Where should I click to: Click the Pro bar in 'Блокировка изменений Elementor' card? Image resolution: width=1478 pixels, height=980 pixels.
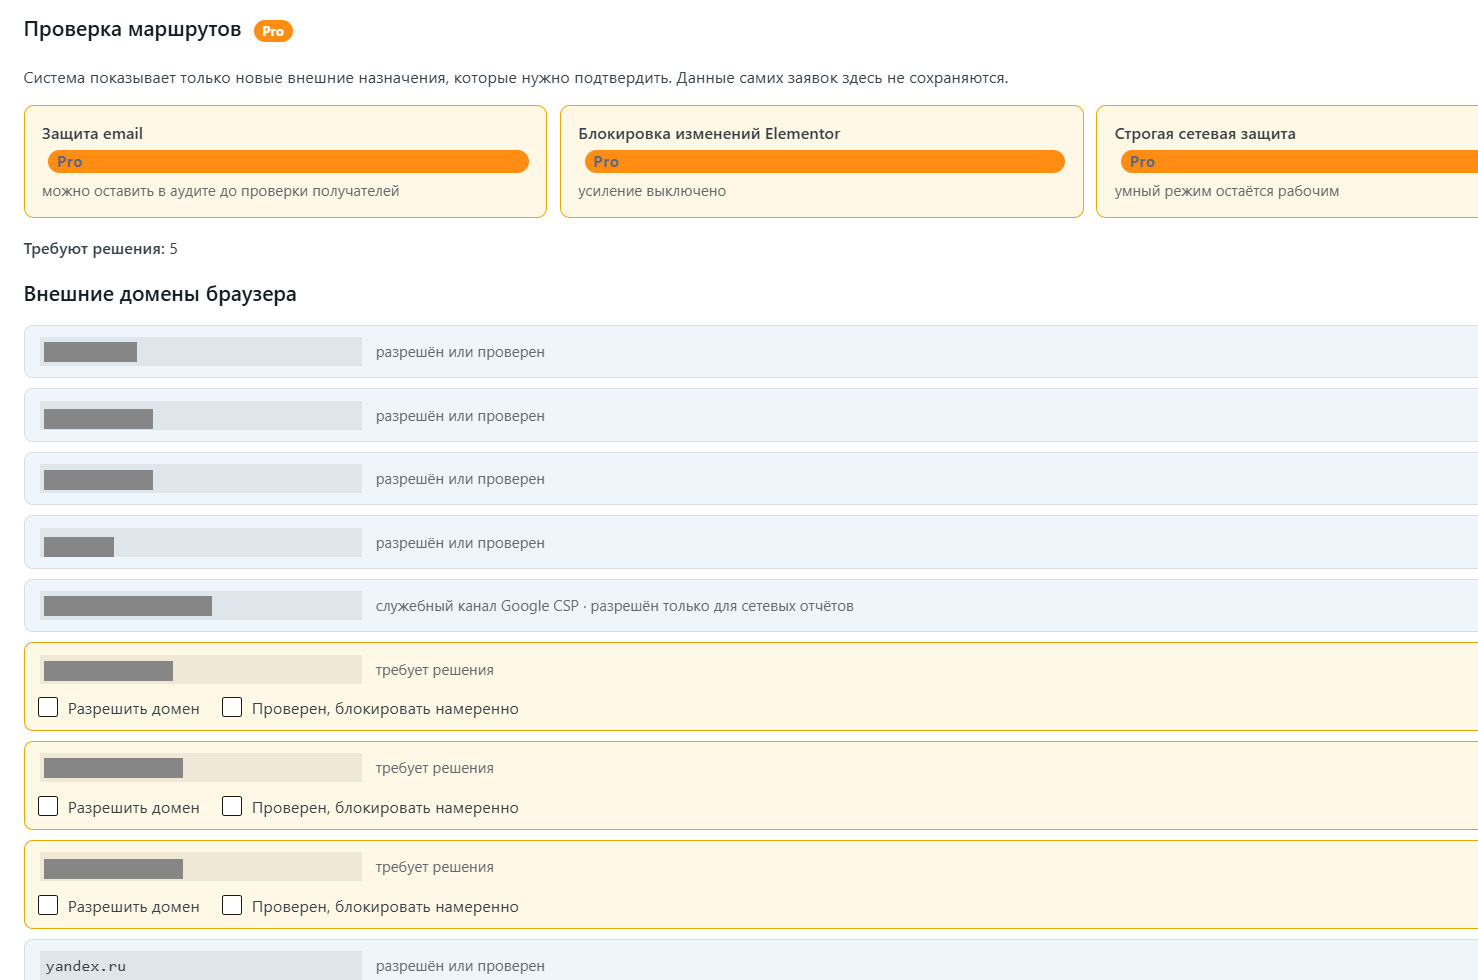pos(825,162)
